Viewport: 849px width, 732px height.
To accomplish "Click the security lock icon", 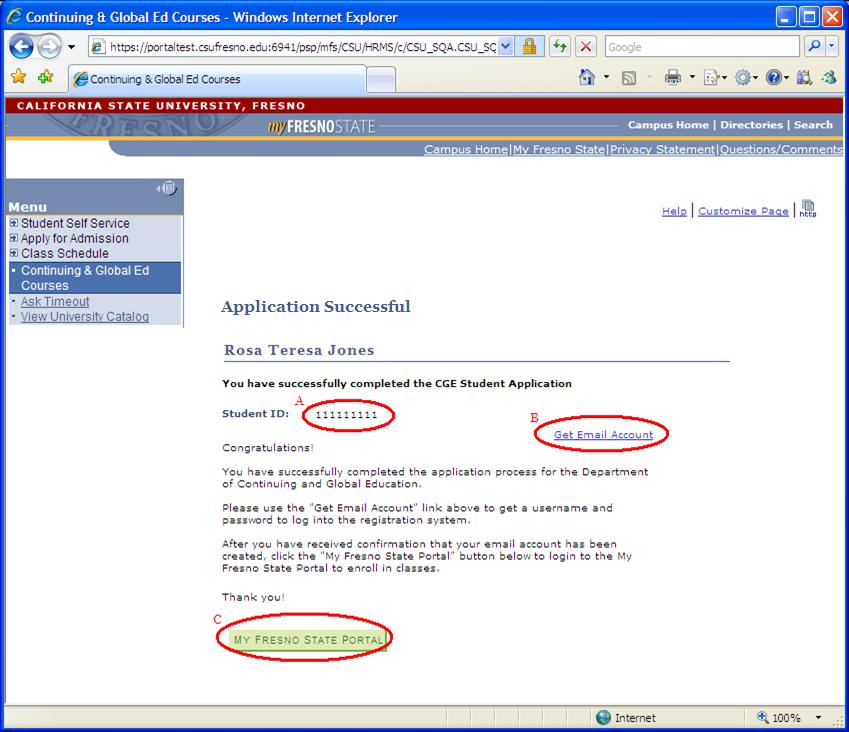I will 530,47.
